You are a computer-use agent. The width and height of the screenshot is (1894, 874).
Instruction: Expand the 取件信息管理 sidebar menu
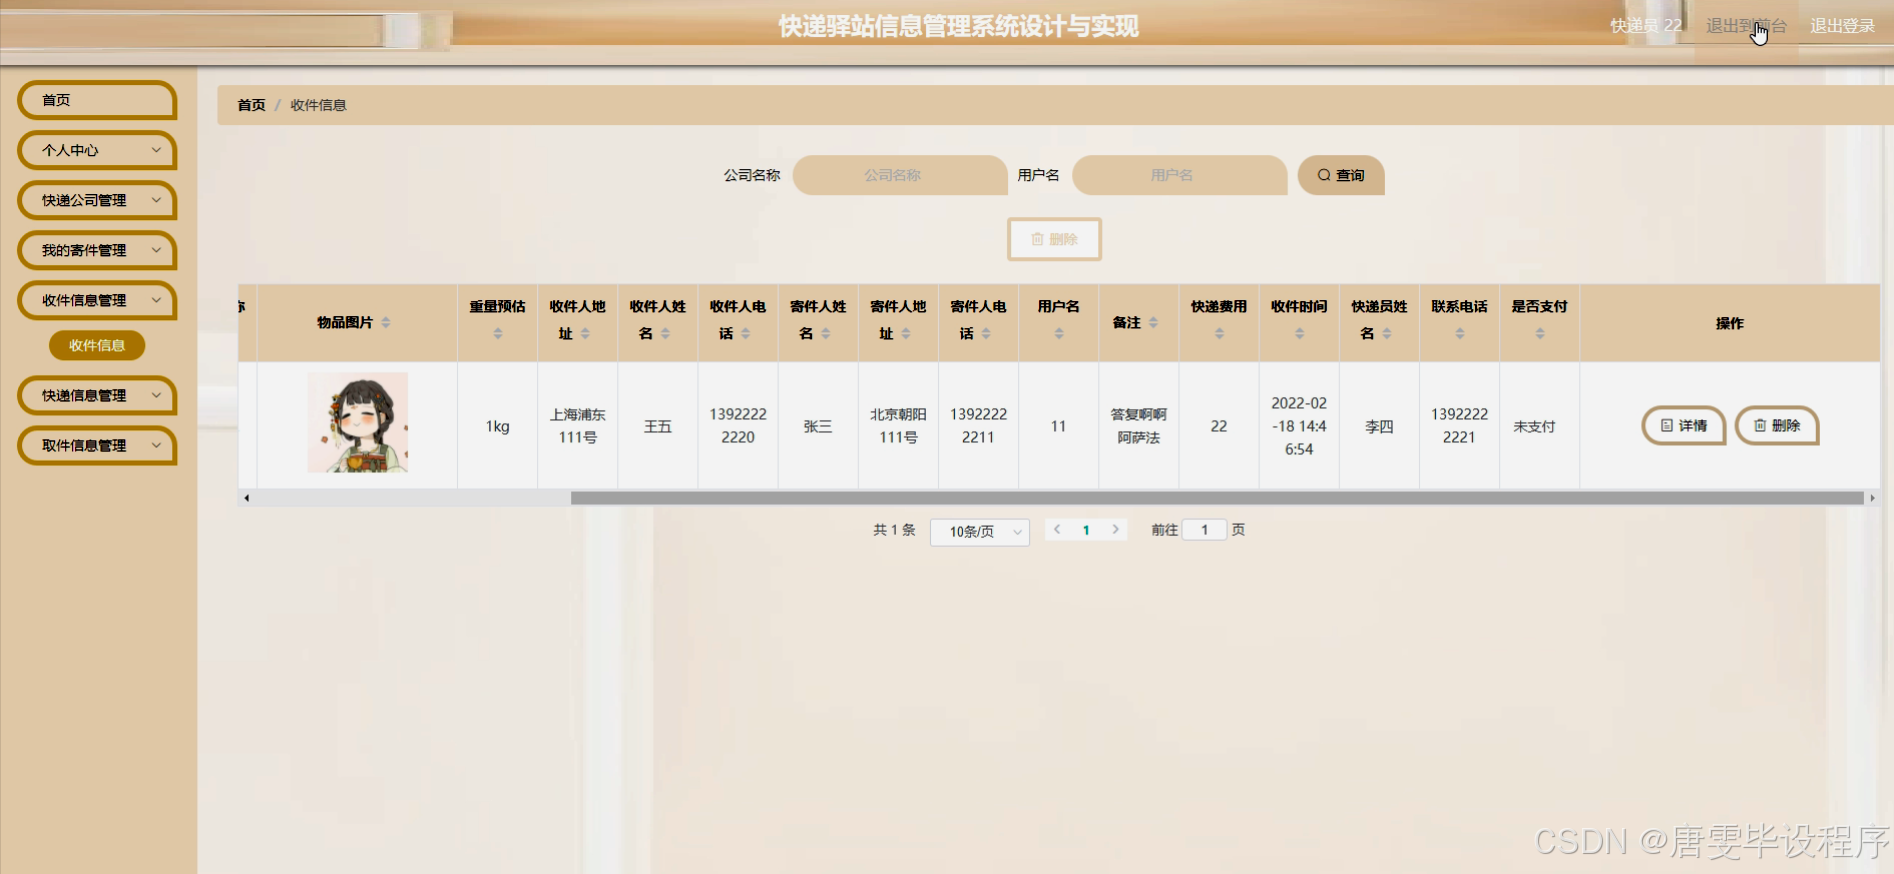coord(97,445)
